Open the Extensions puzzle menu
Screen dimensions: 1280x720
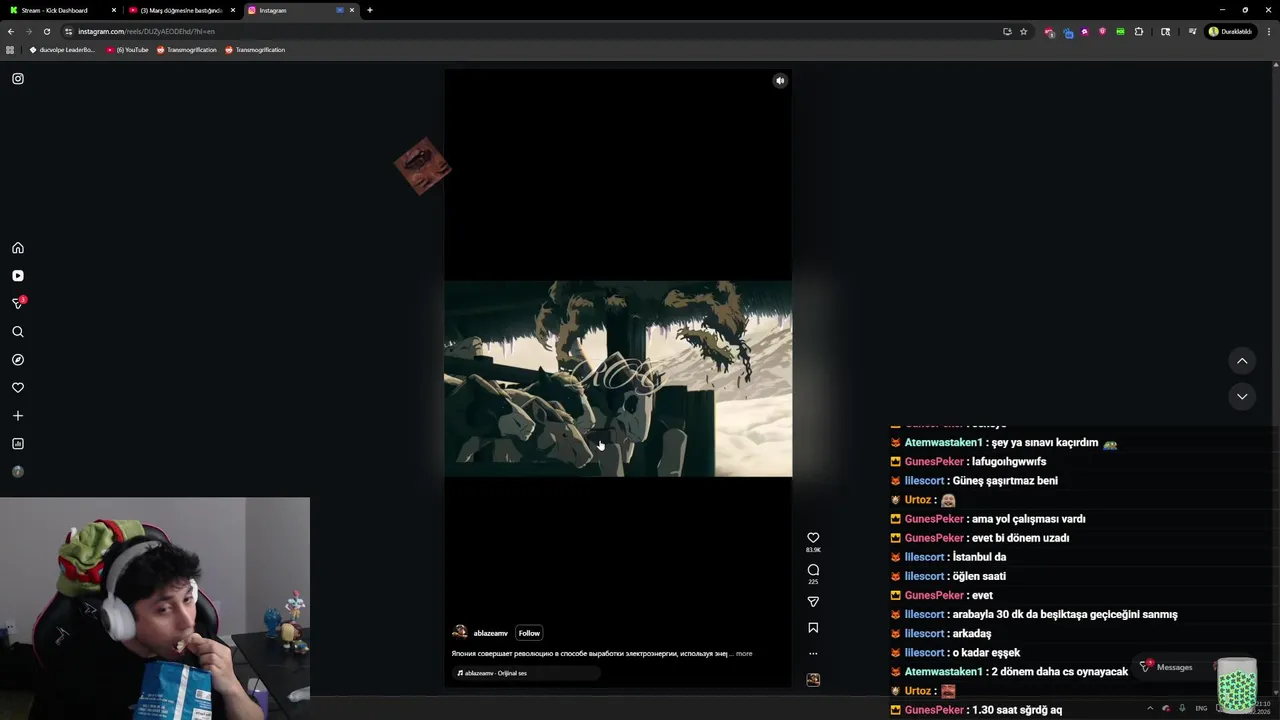(x=1138, y=31)
